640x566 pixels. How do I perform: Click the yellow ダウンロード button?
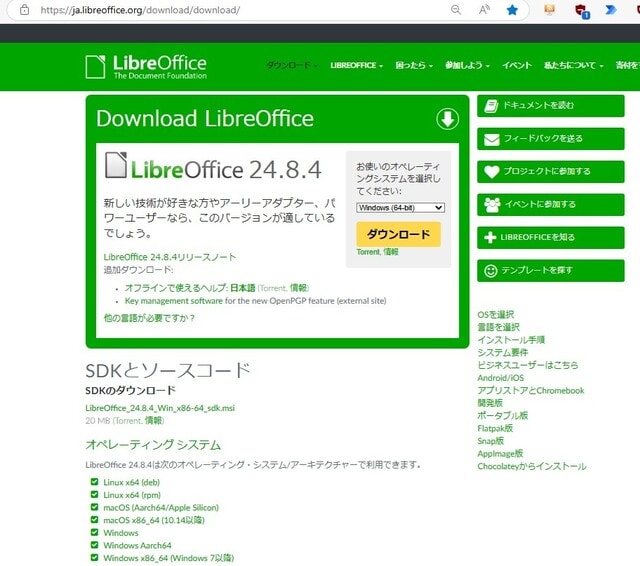398,235
